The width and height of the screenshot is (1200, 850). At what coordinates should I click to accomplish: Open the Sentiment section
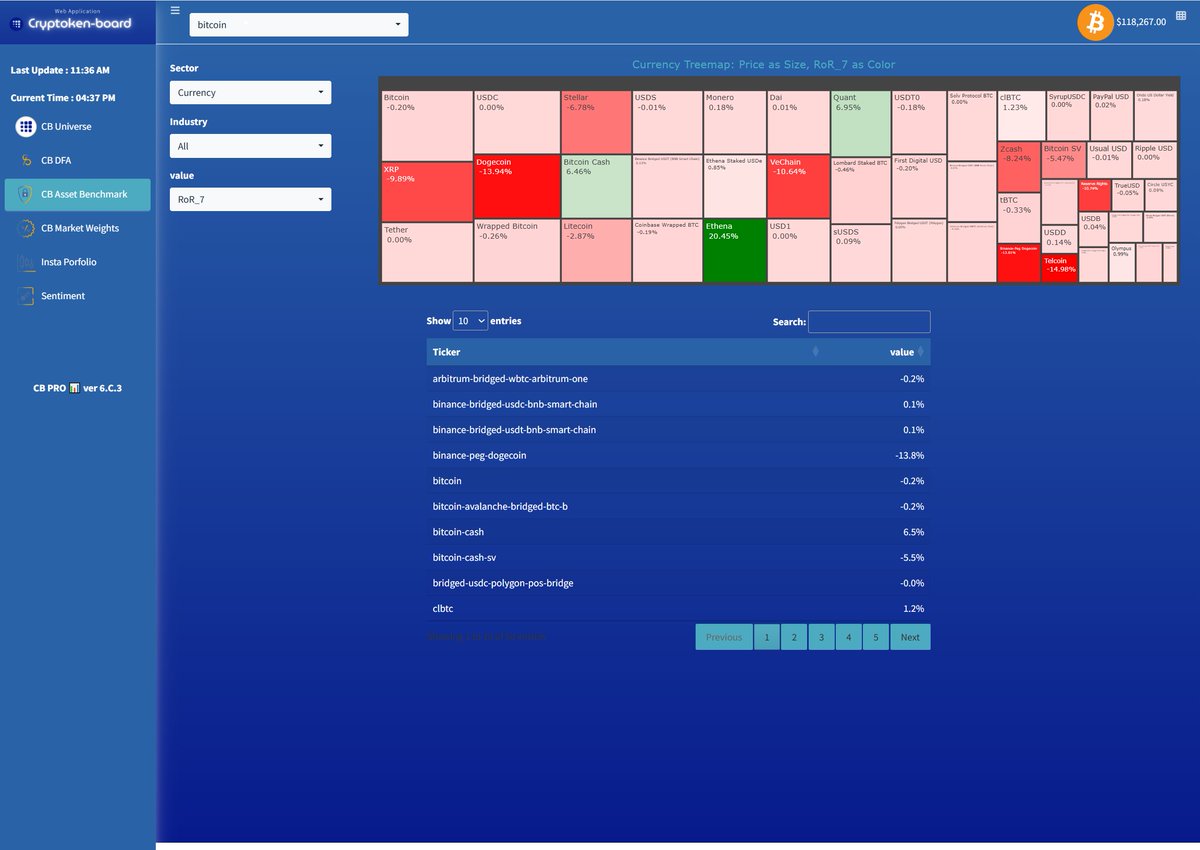(78, 296)
